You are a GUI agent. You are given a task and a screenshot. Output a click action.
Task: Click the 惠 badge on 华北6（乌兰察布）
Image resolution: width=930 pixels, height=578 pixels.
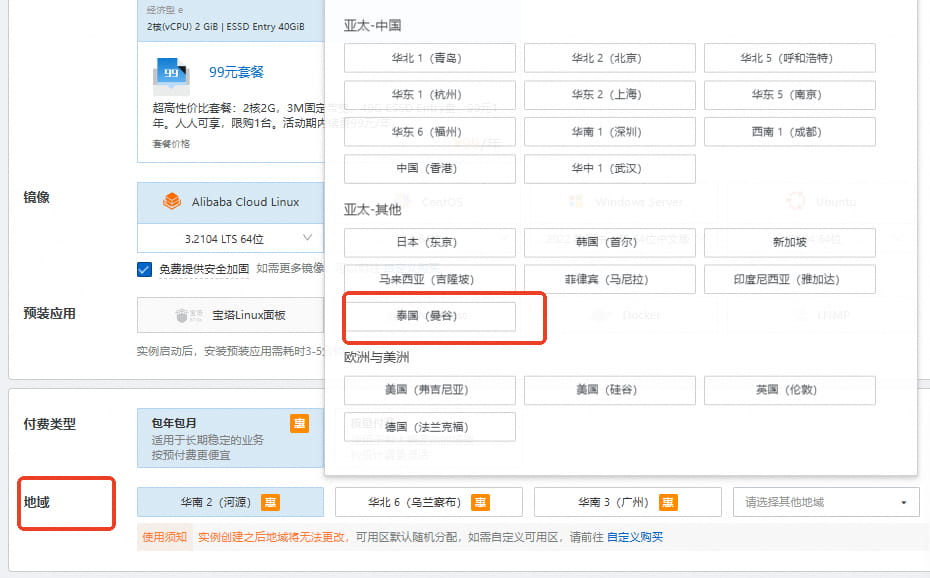(x=481, y=501)
